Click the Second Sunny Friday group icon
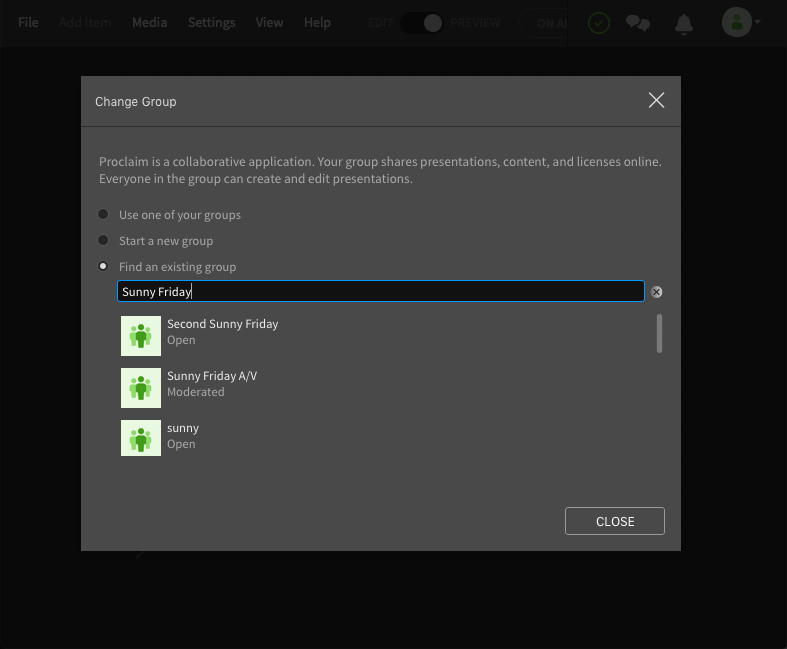This screenshot has width=787, height=649. point(141,336)
